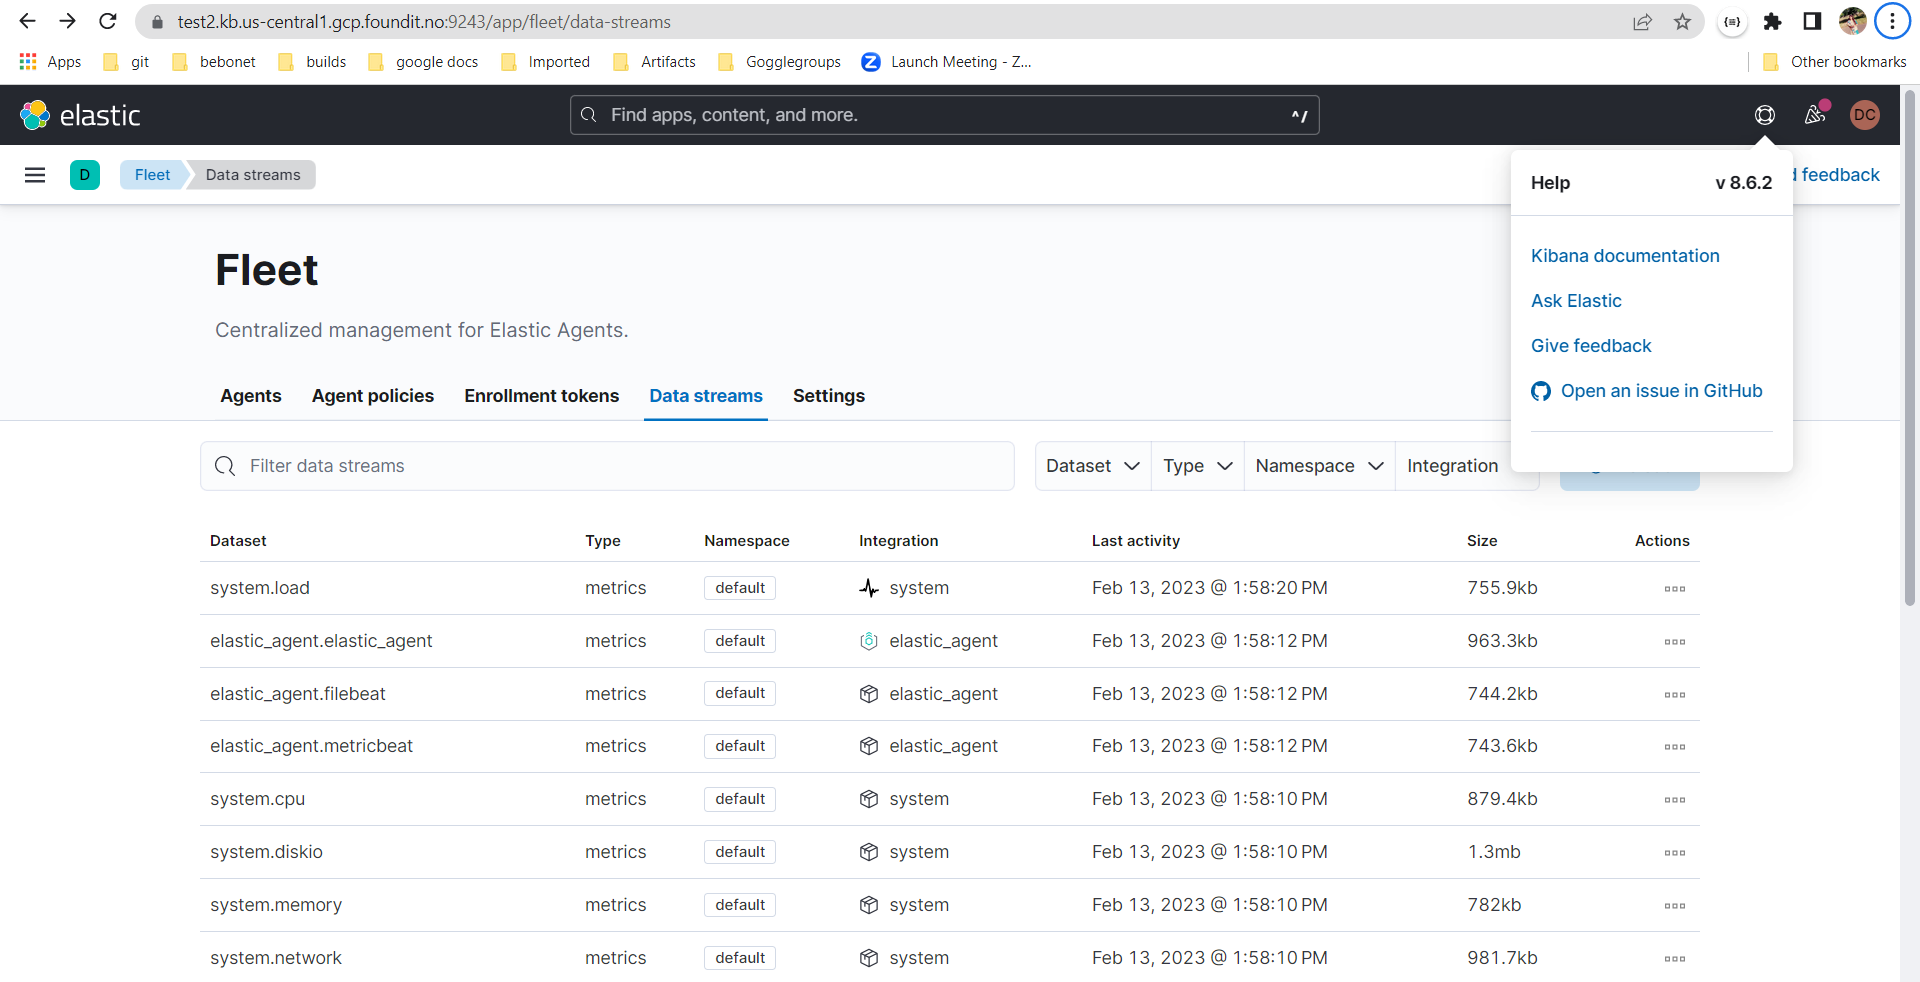This screenshot has width=1920, height=982.
Task: Click the system integration icon next to system.load
Action: [x=868, y=588]
